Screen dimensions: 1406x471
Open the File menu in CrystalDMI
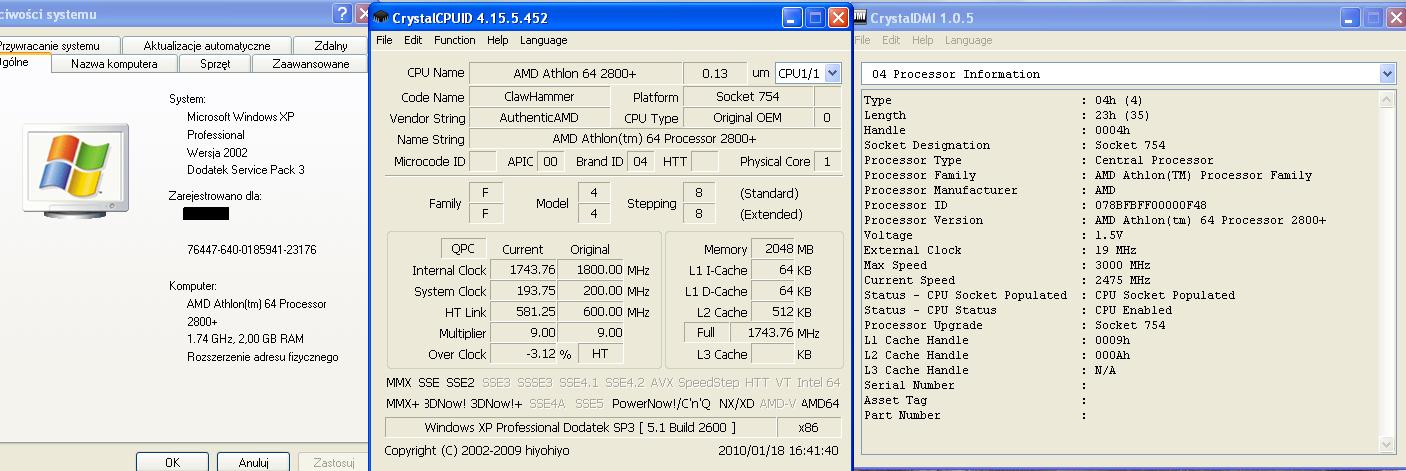pyautogui.click(x=862, y=40)
